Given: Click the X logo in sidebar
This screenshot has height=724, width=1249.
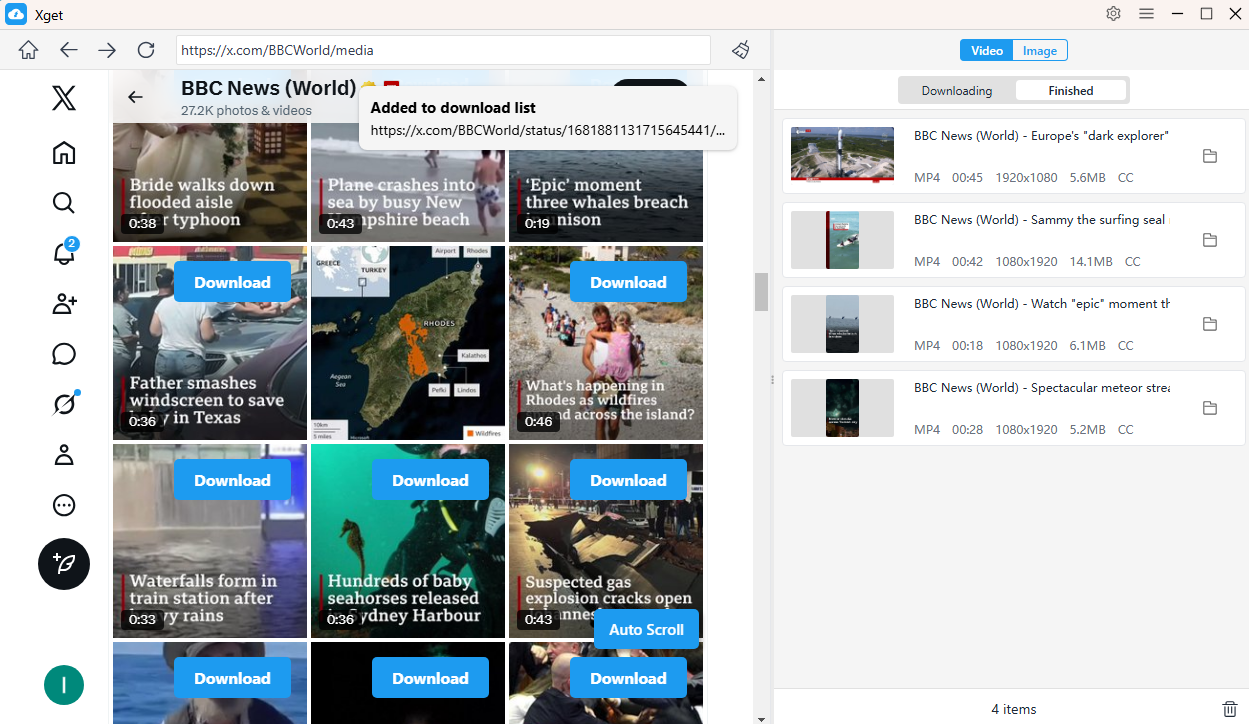Looking at the screenshot, I should pyautogui.click(x=64, y=98).
